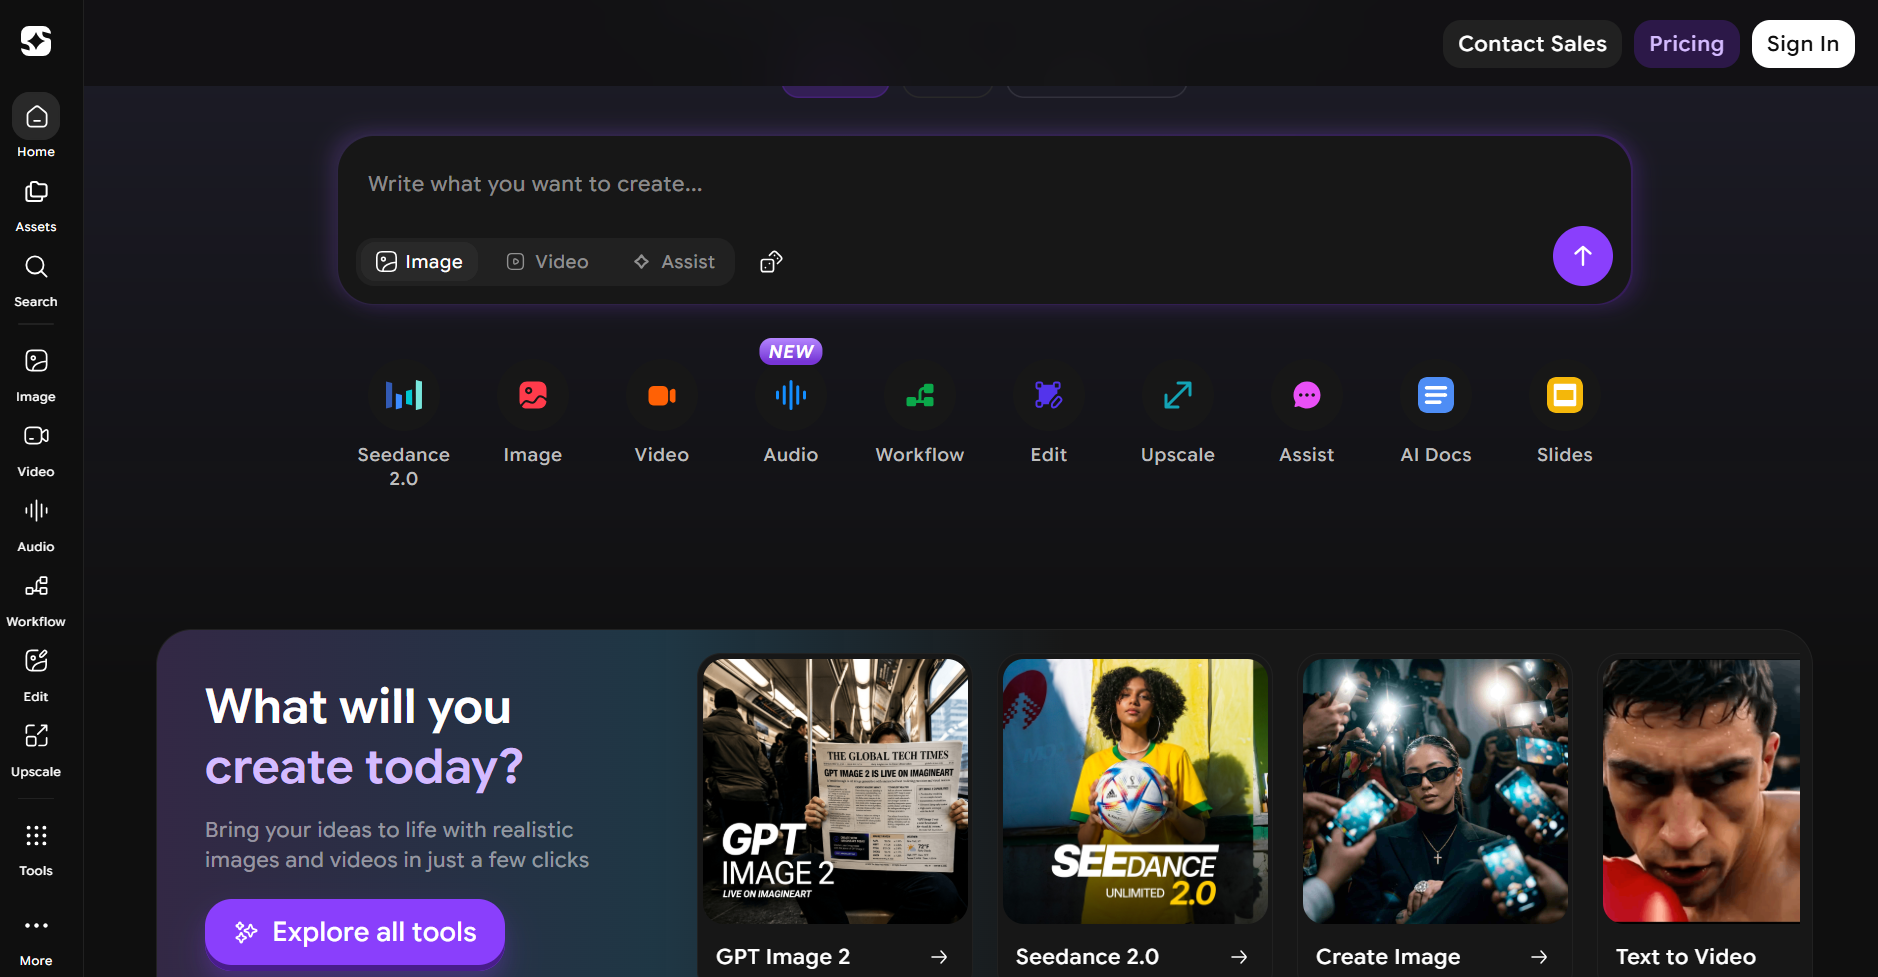Viewport: 1878px width, 977px height.
Task: Open Workflow in the sidebar
Action: [x=36, y=599]
